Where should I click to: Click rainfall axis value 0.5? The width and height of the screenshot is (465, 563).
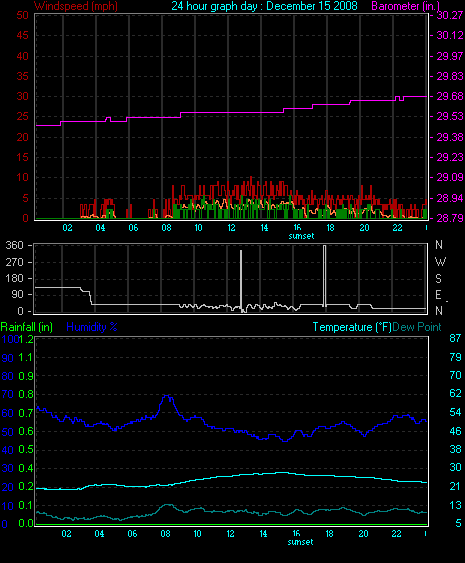(x=26, y=450)
